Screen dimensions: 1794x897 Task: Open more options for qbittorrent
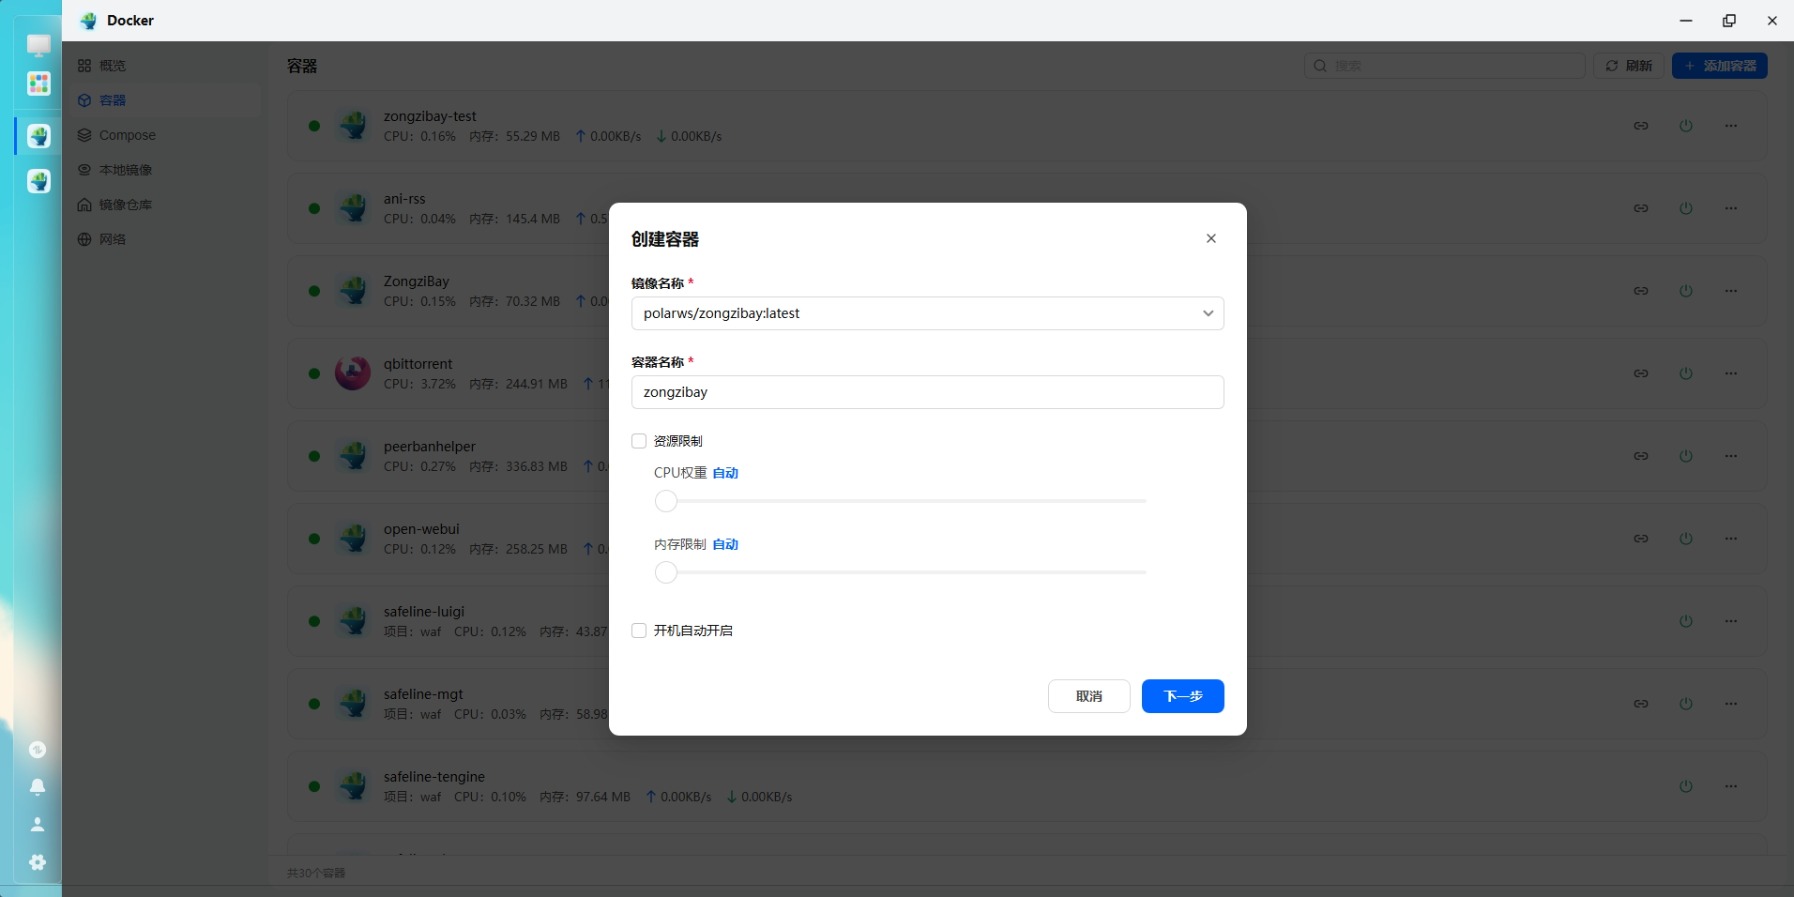pos(1731,373)
